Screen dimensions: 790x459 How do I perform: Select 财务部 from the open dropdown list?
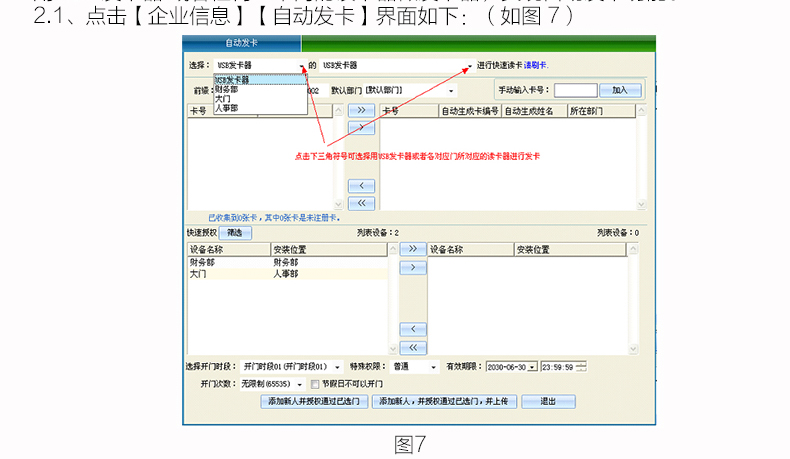(228, 89)
